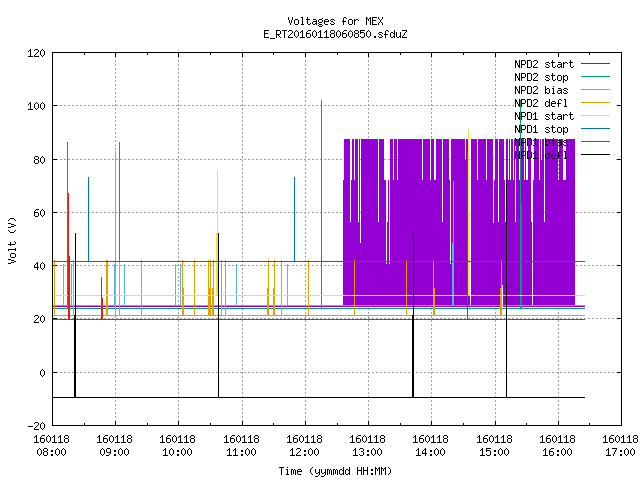
Task: Click the 160118 12:00 time tick label
Action: [304, 446]
